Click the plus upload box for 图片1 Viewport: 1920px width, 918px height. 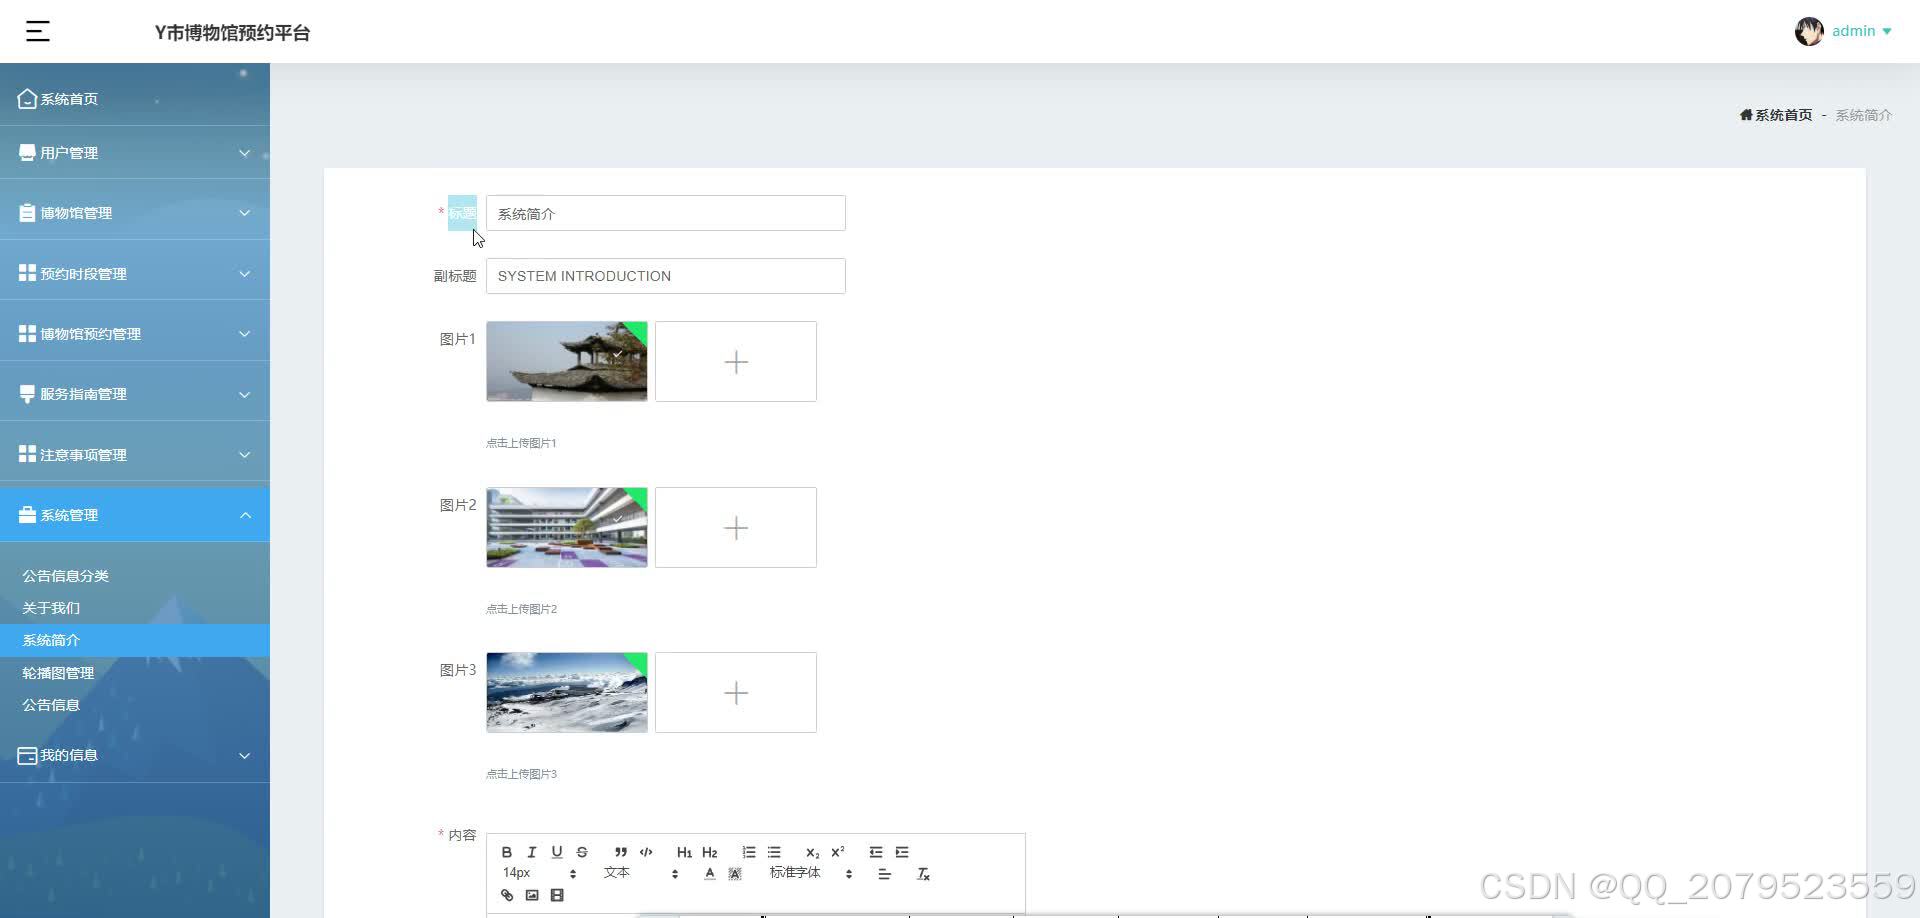pos(736,361)
